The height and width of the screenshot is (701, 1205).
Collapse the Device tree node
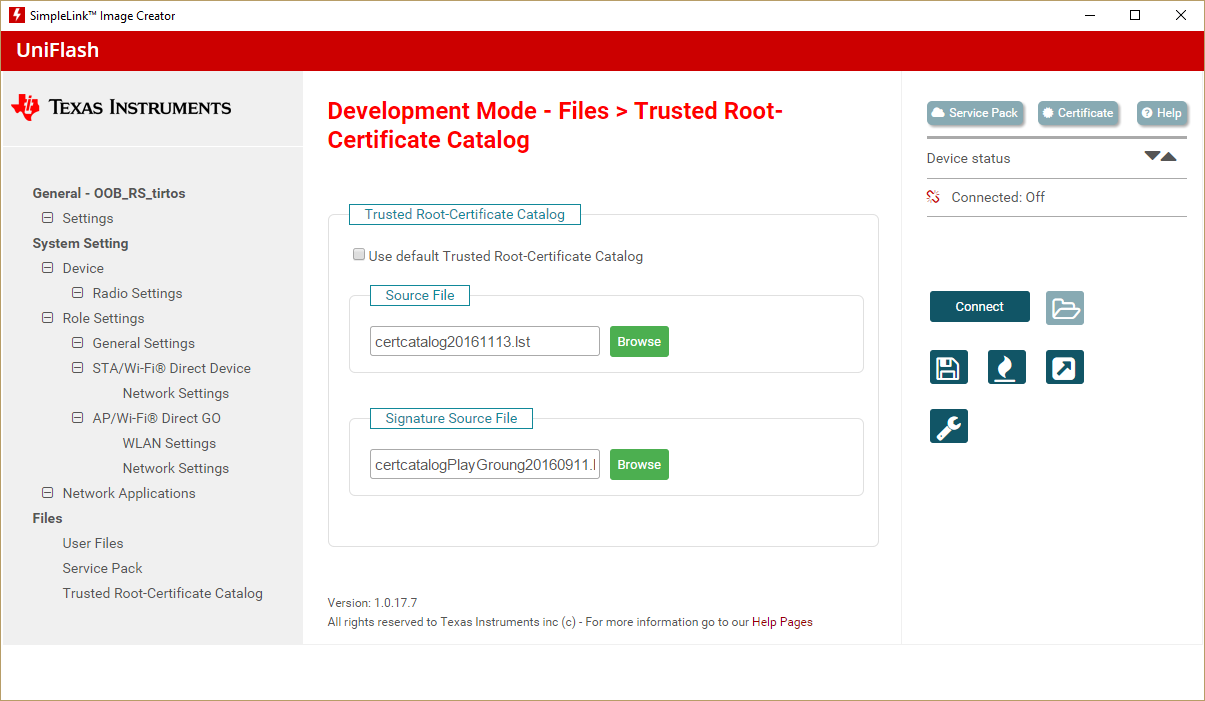(47, 268)
